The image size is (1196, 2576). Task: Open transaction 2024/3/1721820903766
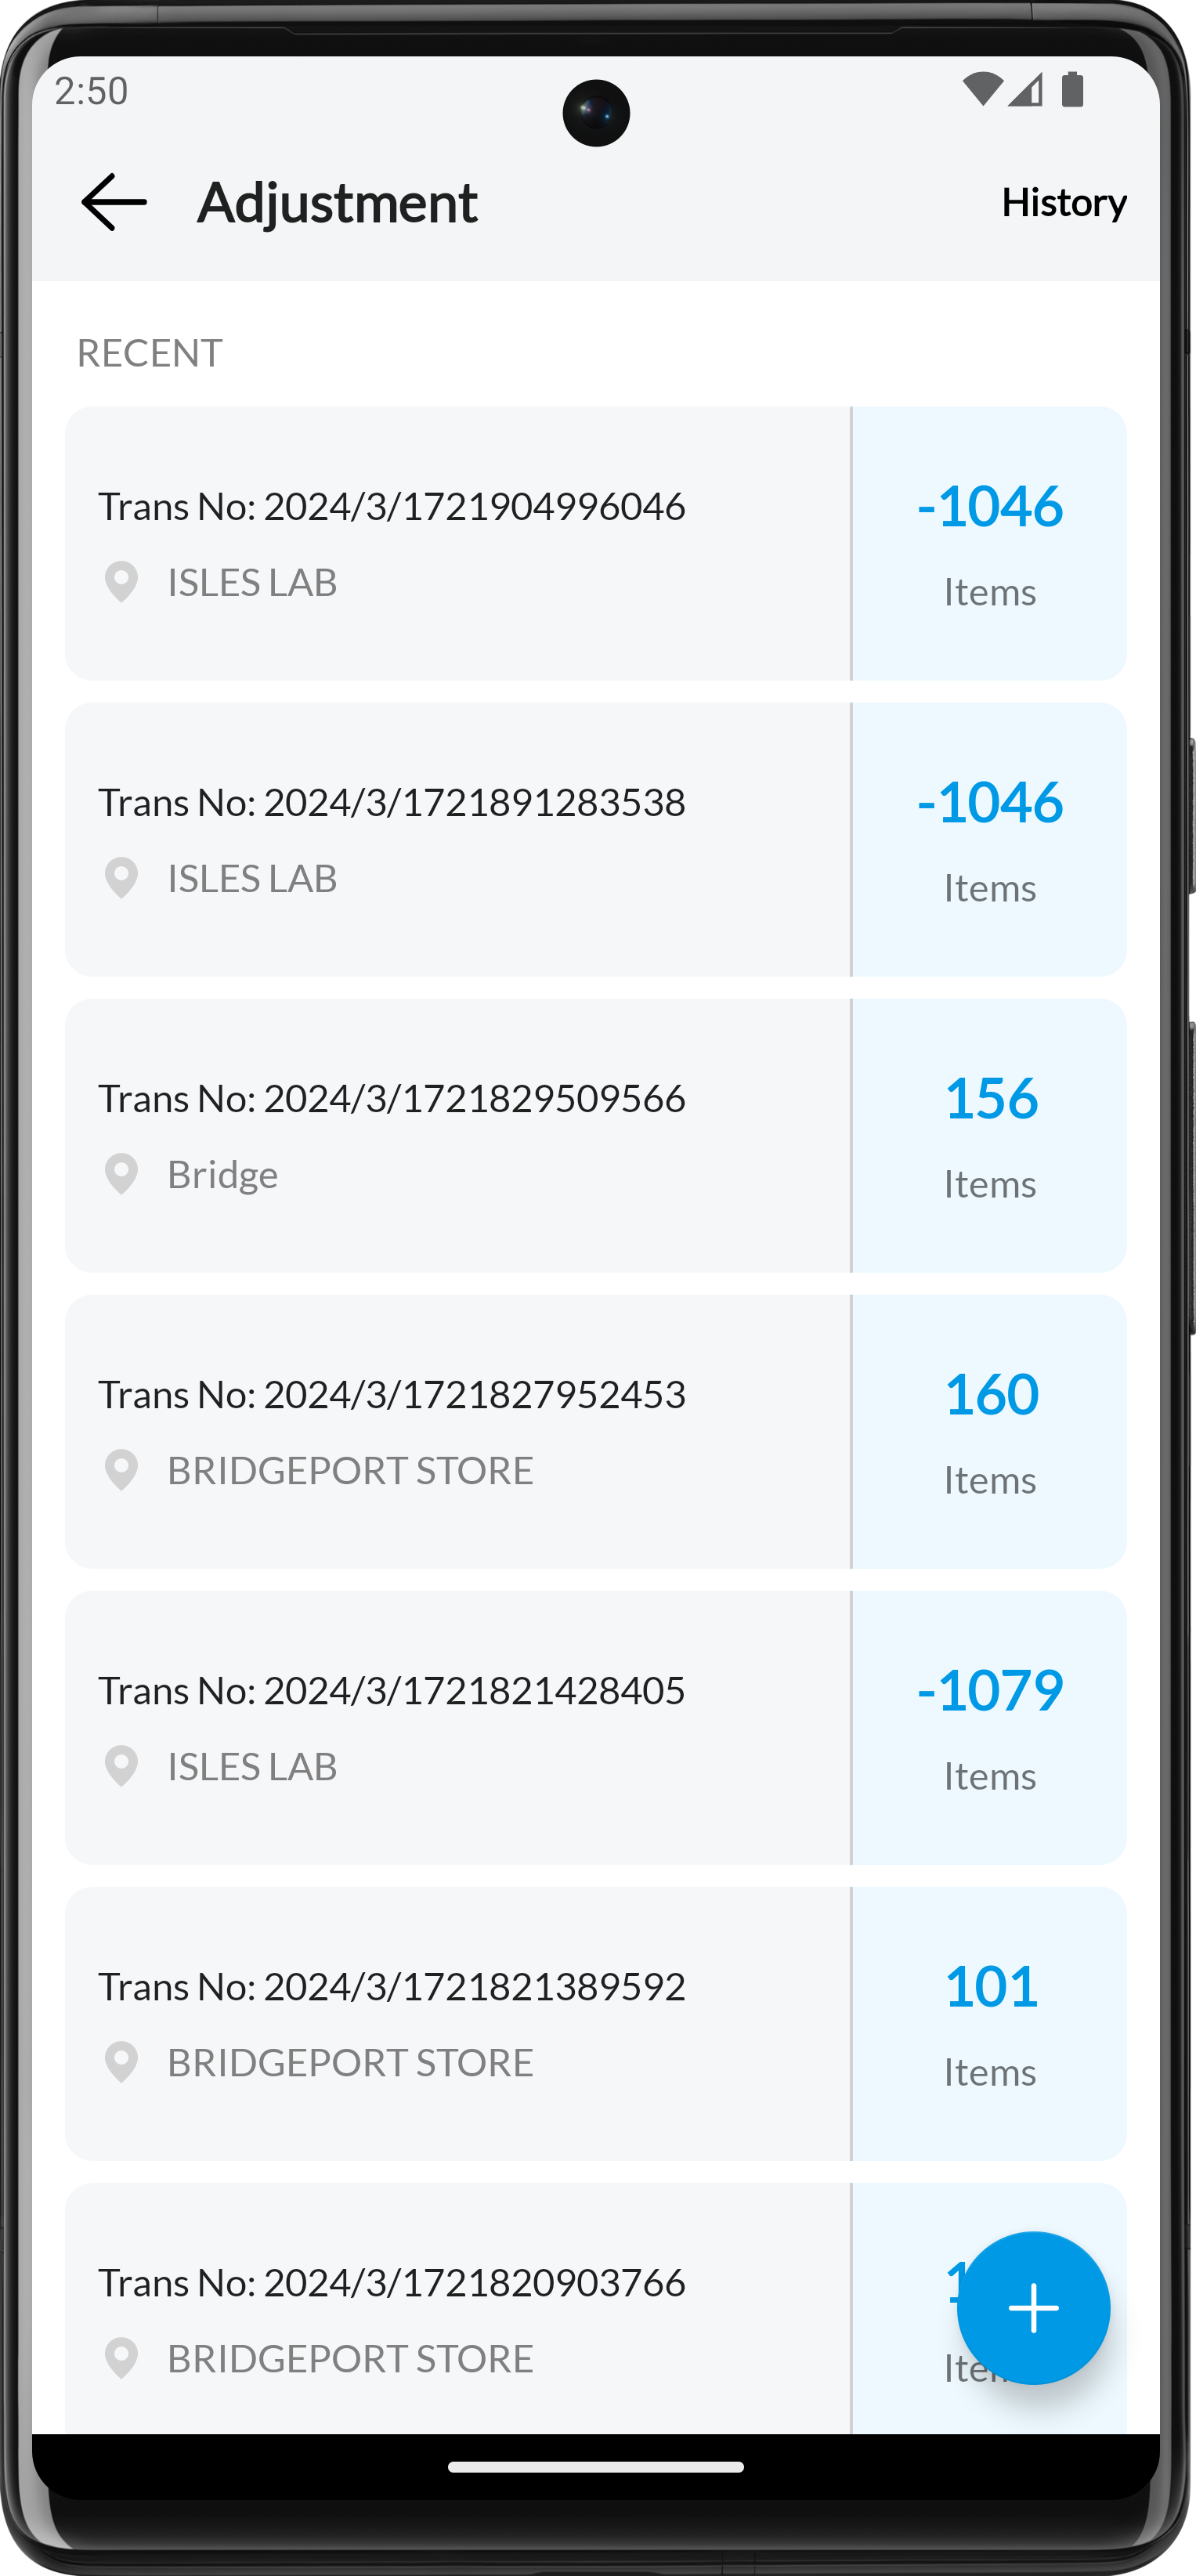458,2308
